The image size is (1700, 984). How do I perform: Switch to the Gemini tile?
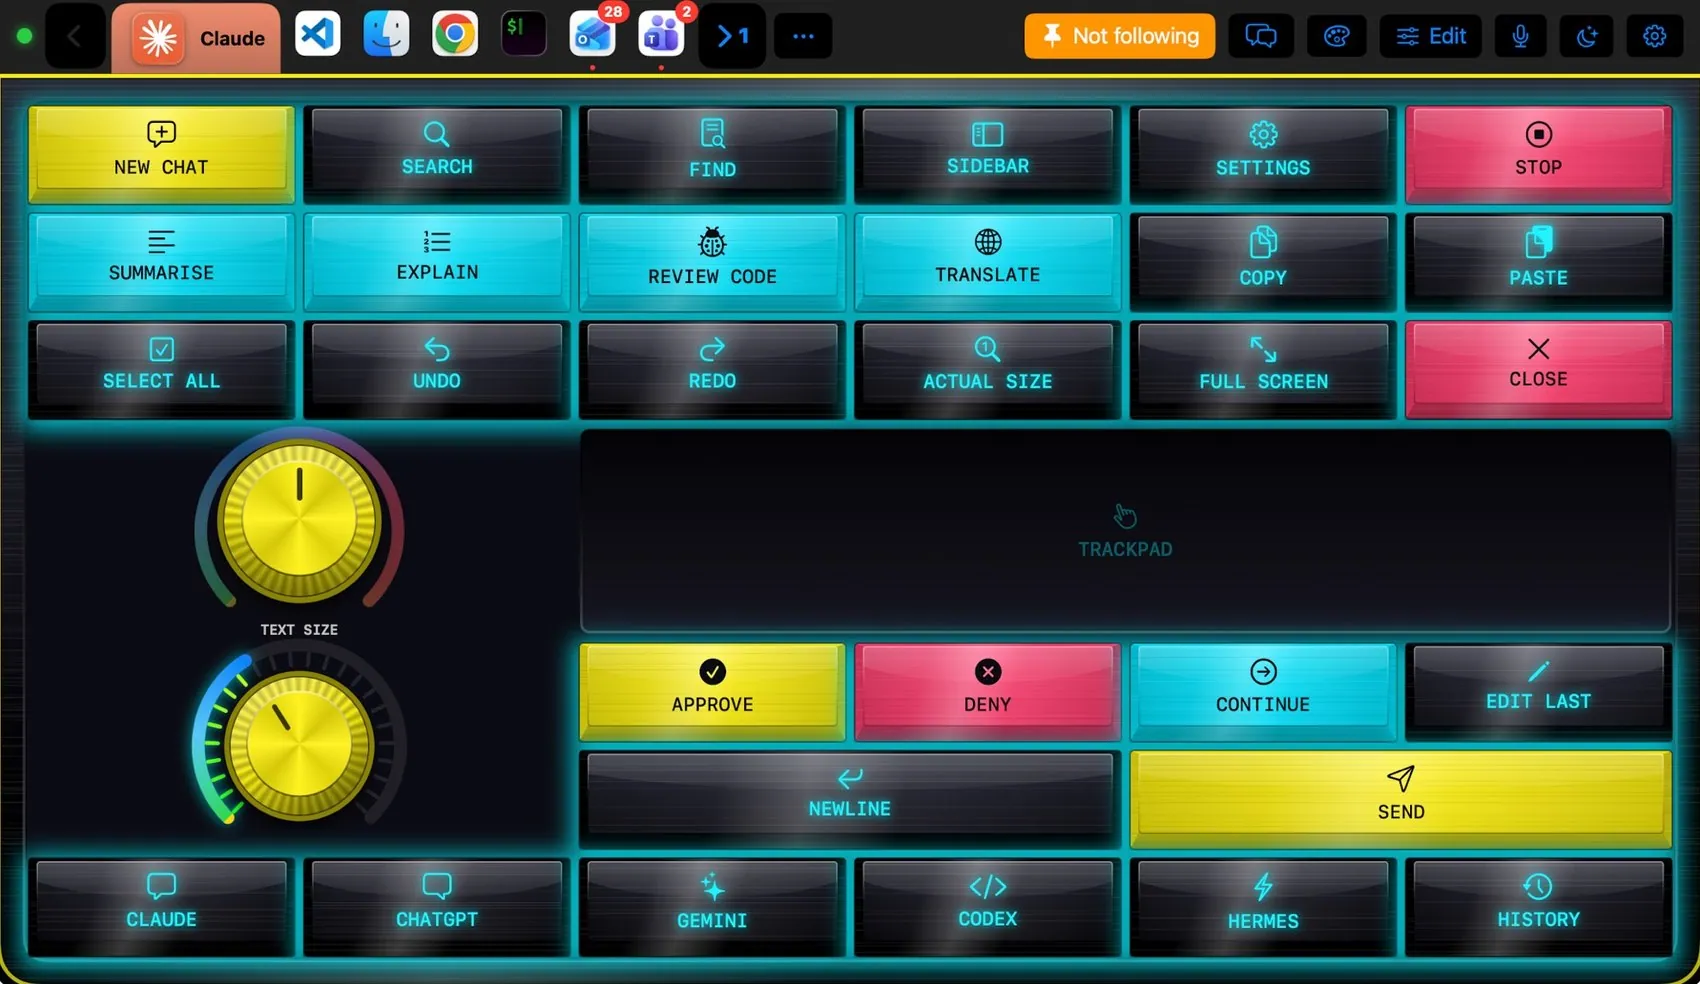(x=712, y=906)
